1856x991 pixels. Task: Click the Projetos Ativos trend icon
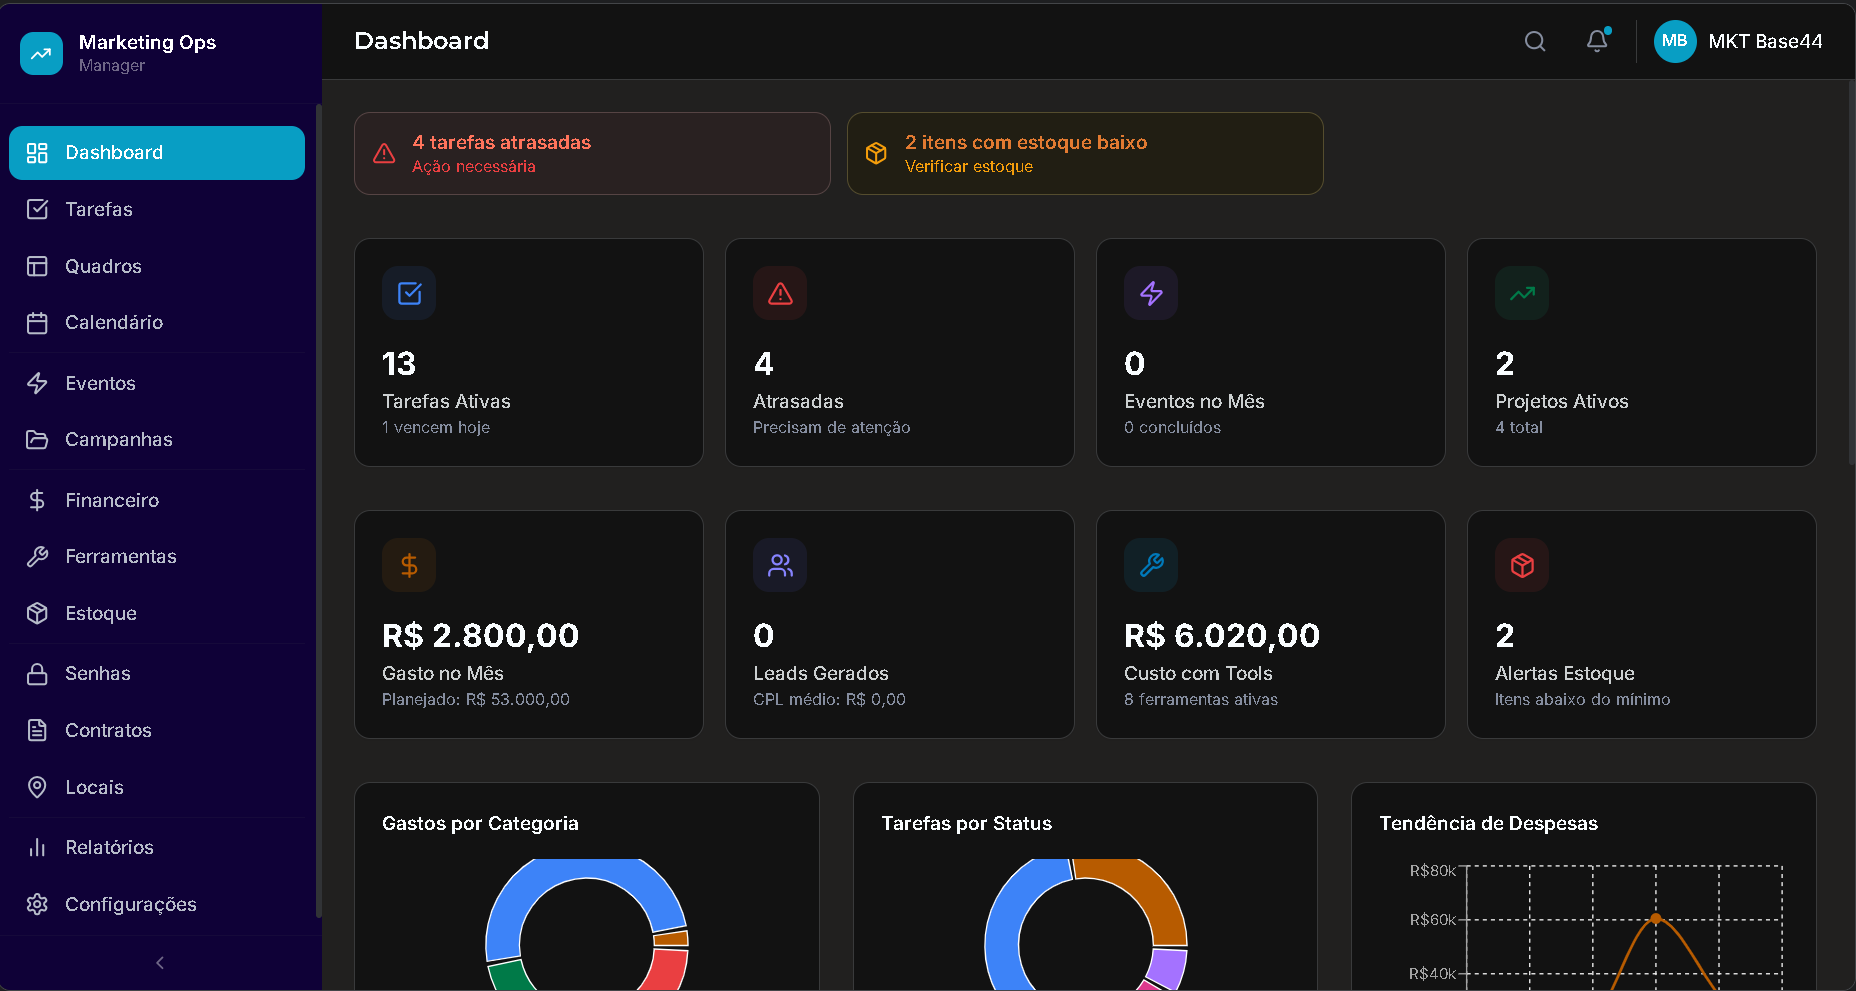point(1522,293)
